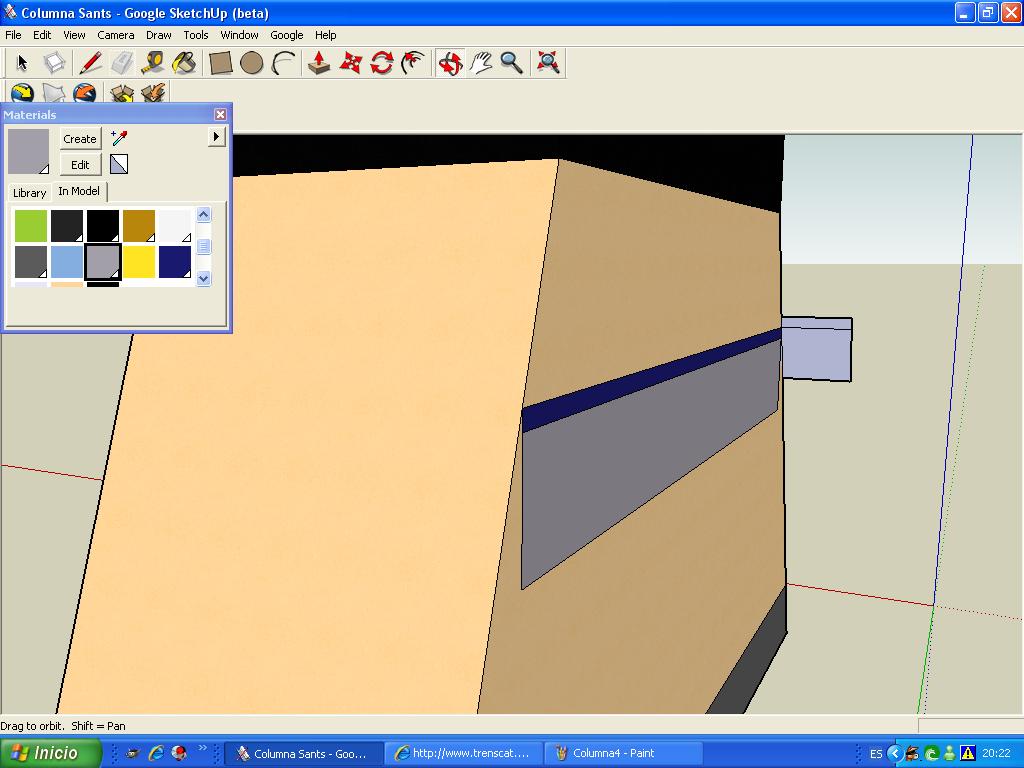Screen dimensions: 1024x768
Task: Select the Pencil line tool
Action: (90, 63)
